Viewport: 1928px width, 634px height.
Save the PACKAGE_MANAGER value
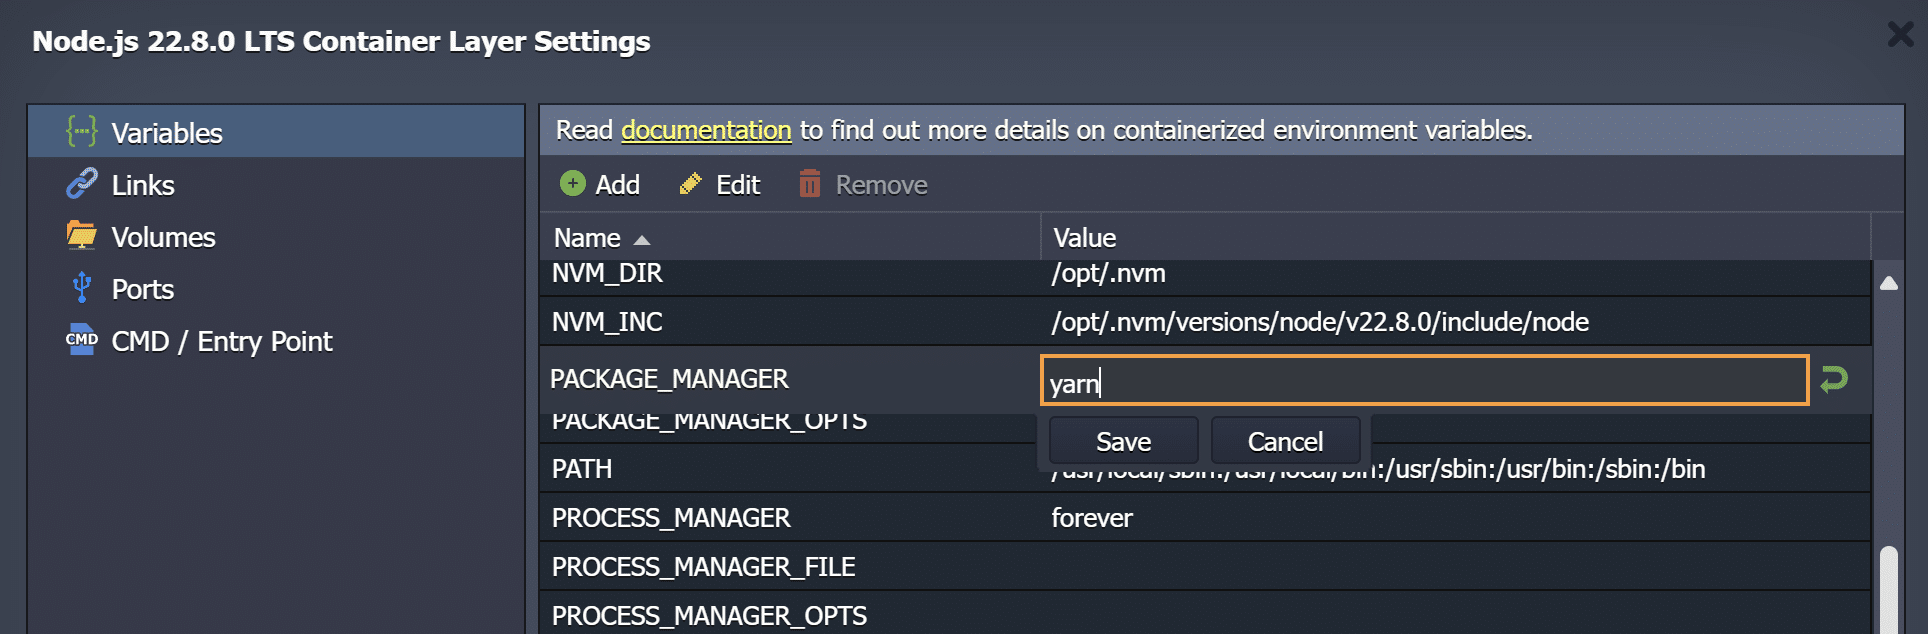click(x=1123, y=441)
